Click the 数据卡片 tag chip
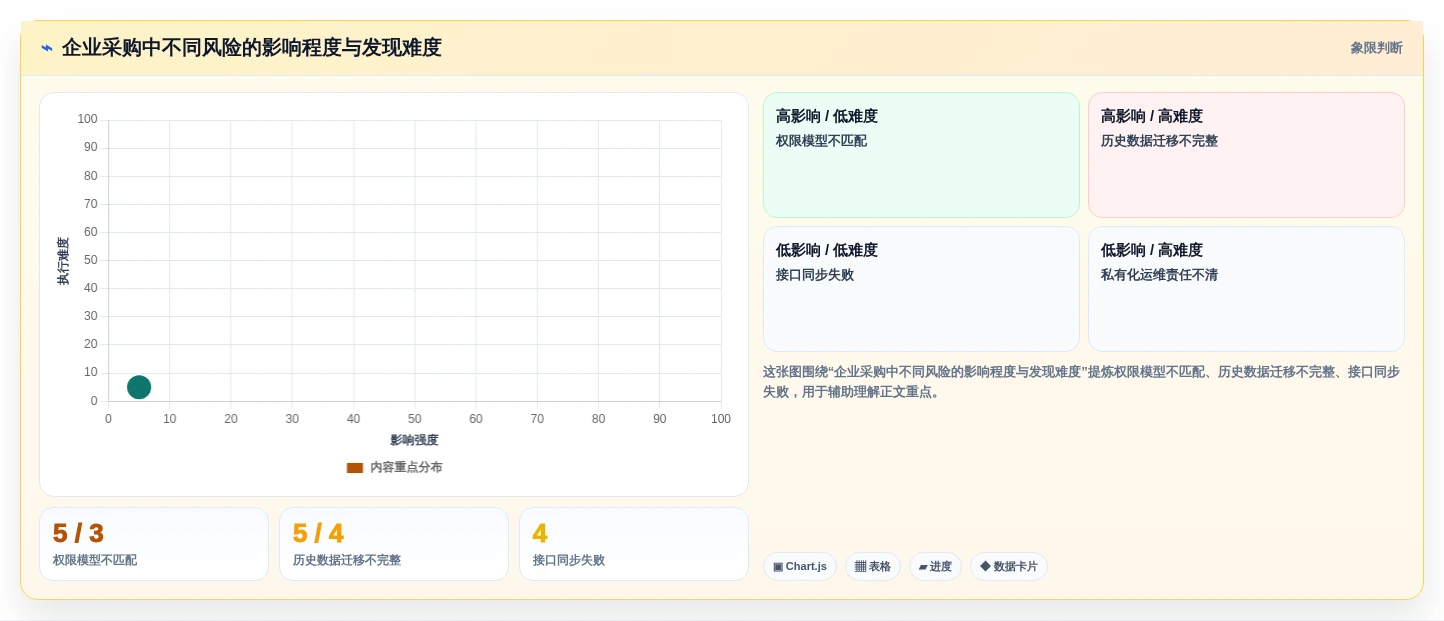This screenshot has height=621, width=1444. [x=1009, y=567]
